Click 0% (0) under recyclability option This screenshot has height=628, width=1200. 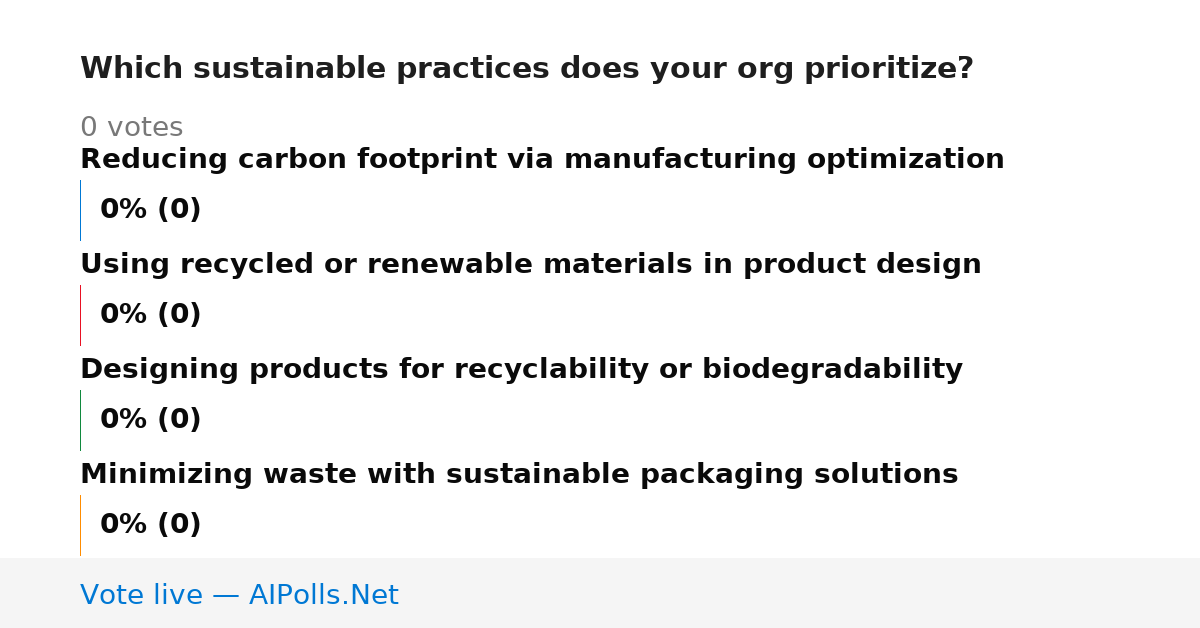[x=151, y=420]
